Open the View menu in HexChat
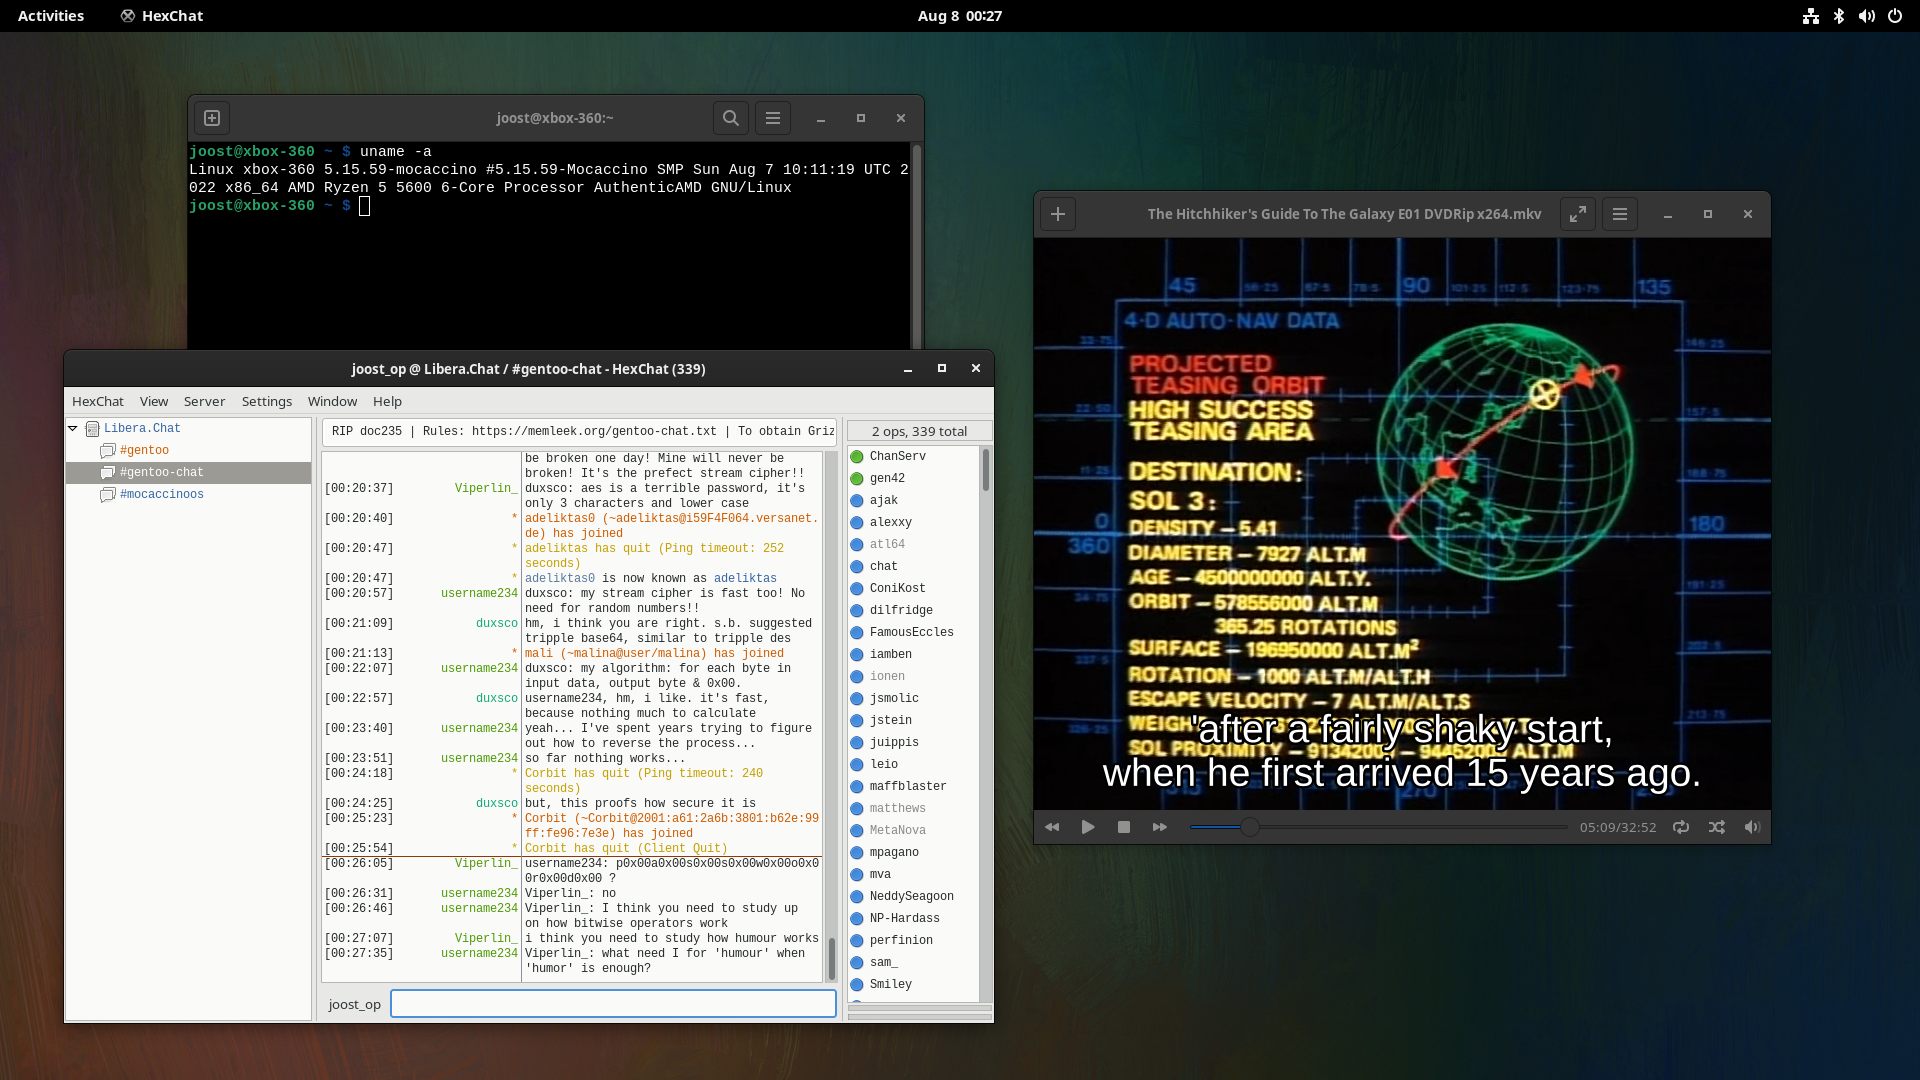The image size is (1920, 1080). (x=154, y=401)
